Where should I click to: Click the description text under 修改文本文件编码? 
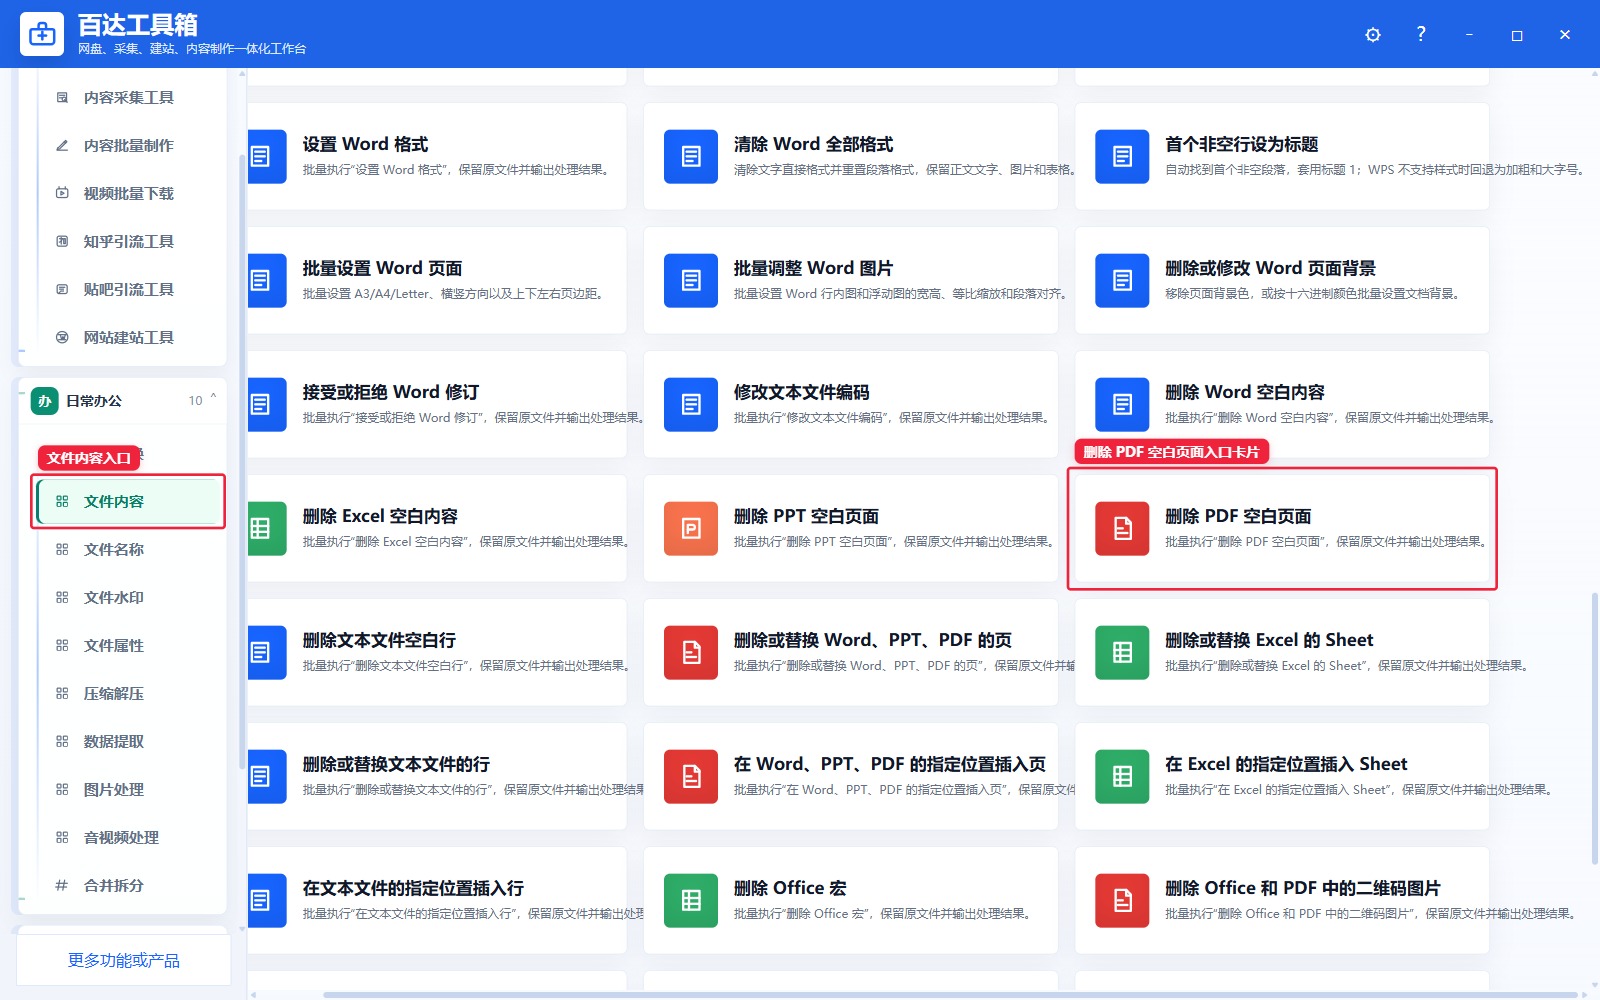(x=893, y=418)
